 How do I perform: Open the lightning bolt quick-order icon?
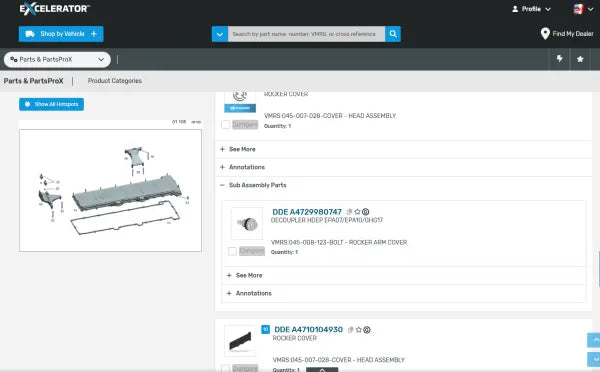tap(559, 59)
